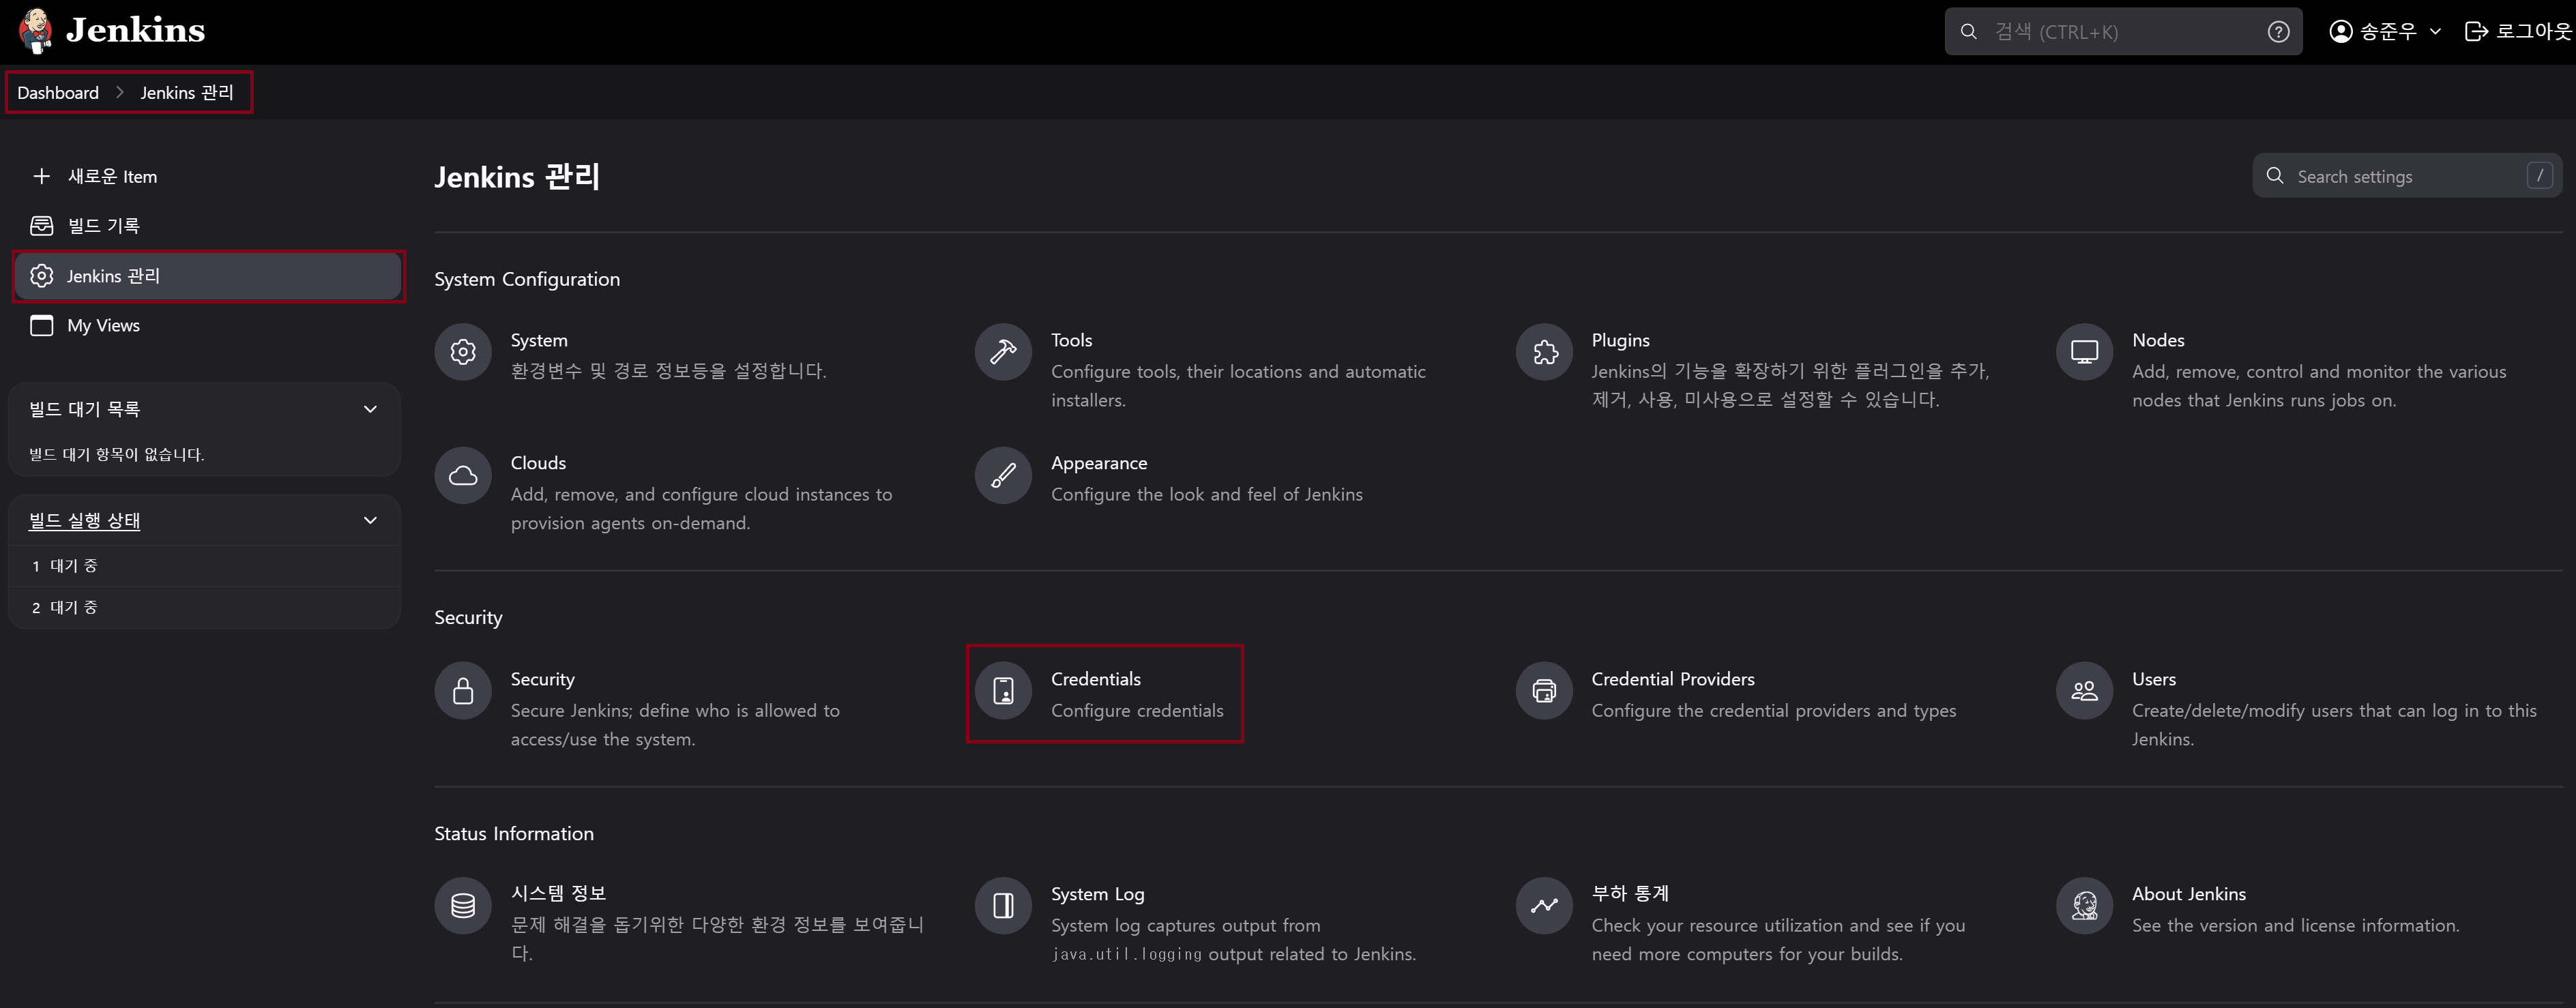Open the 송준우 user dropdown
The height and width of the screenshot is (1008, 2576).
pos(2386,32)
